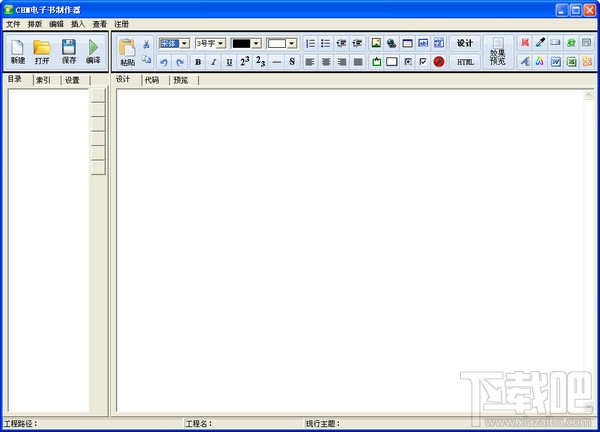Viewport: 600px width, 432px height.
Task: Open the 注册 menu
Action: [x=121, y=24]
